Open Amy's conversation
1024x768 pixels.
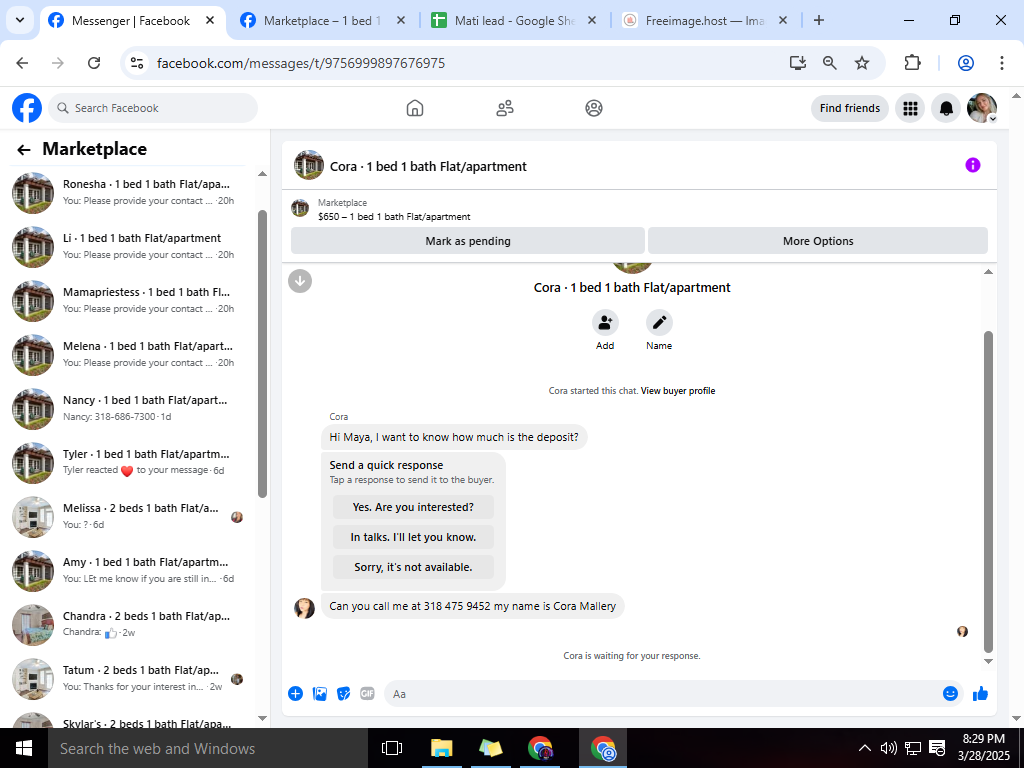pyautogui.click(x=131, y=571)
